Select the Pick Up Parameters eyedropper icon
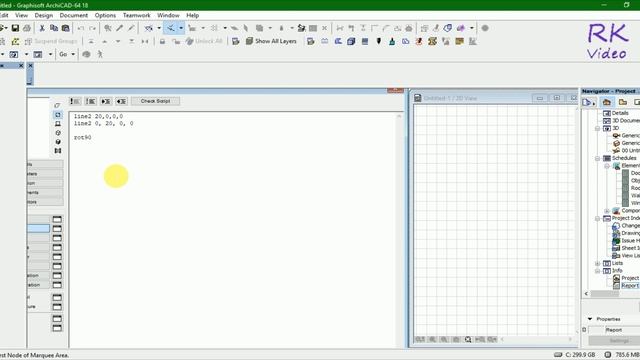Screen dimensions: 640x360 [120, 28]
